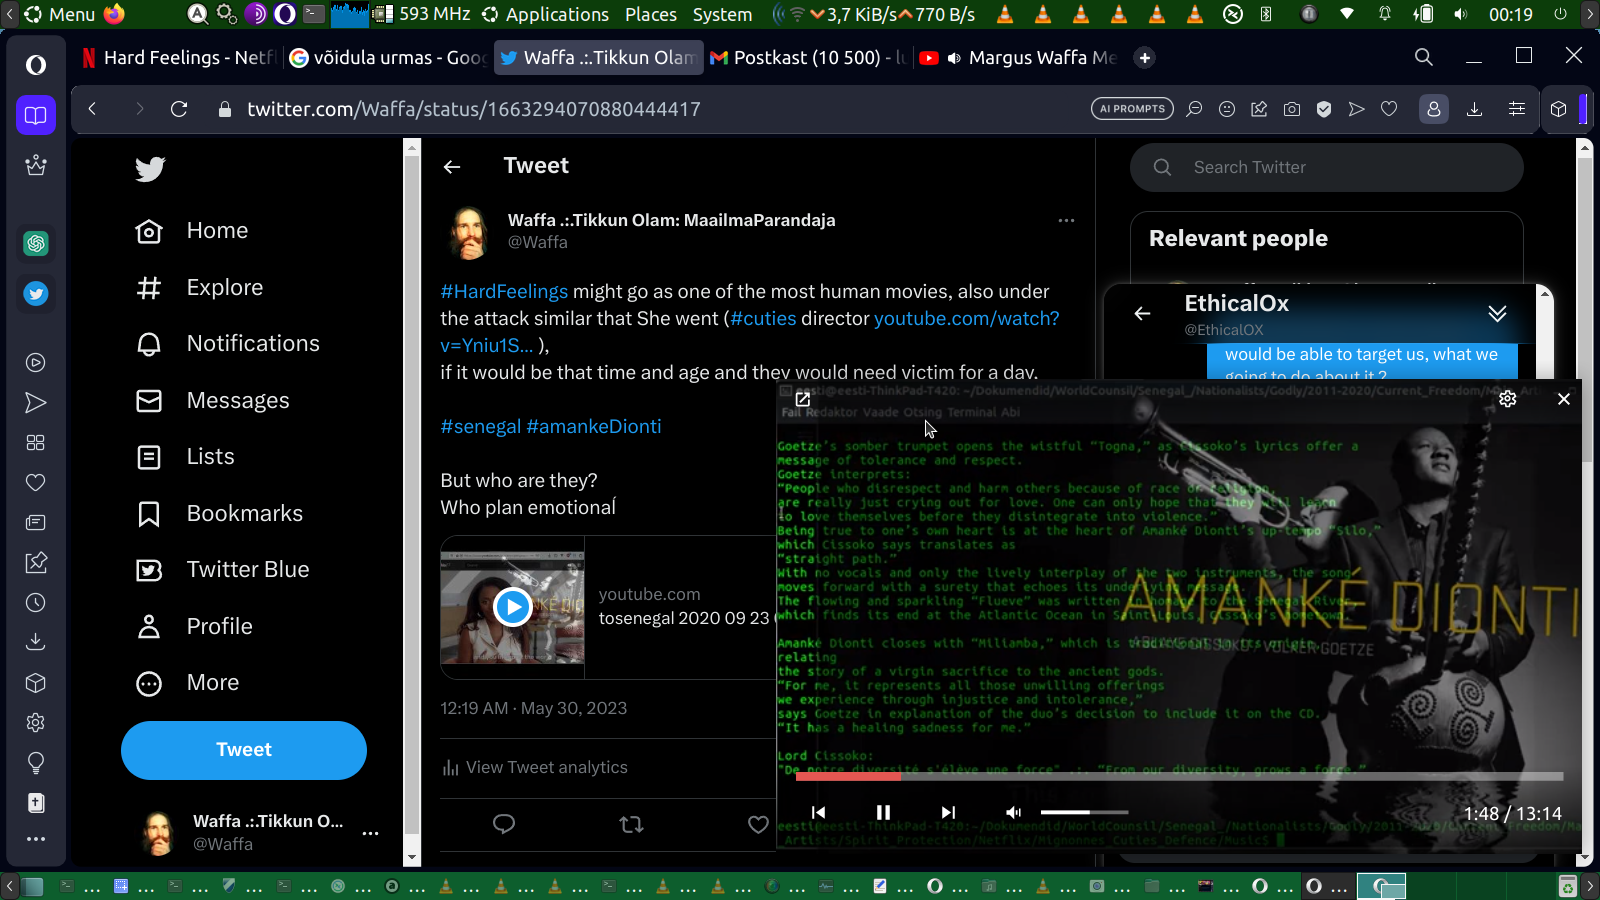Screen dimensions: 1600x900
Task: Add page to bookmarks with heart icon
Action: (x=1389, y=109)
